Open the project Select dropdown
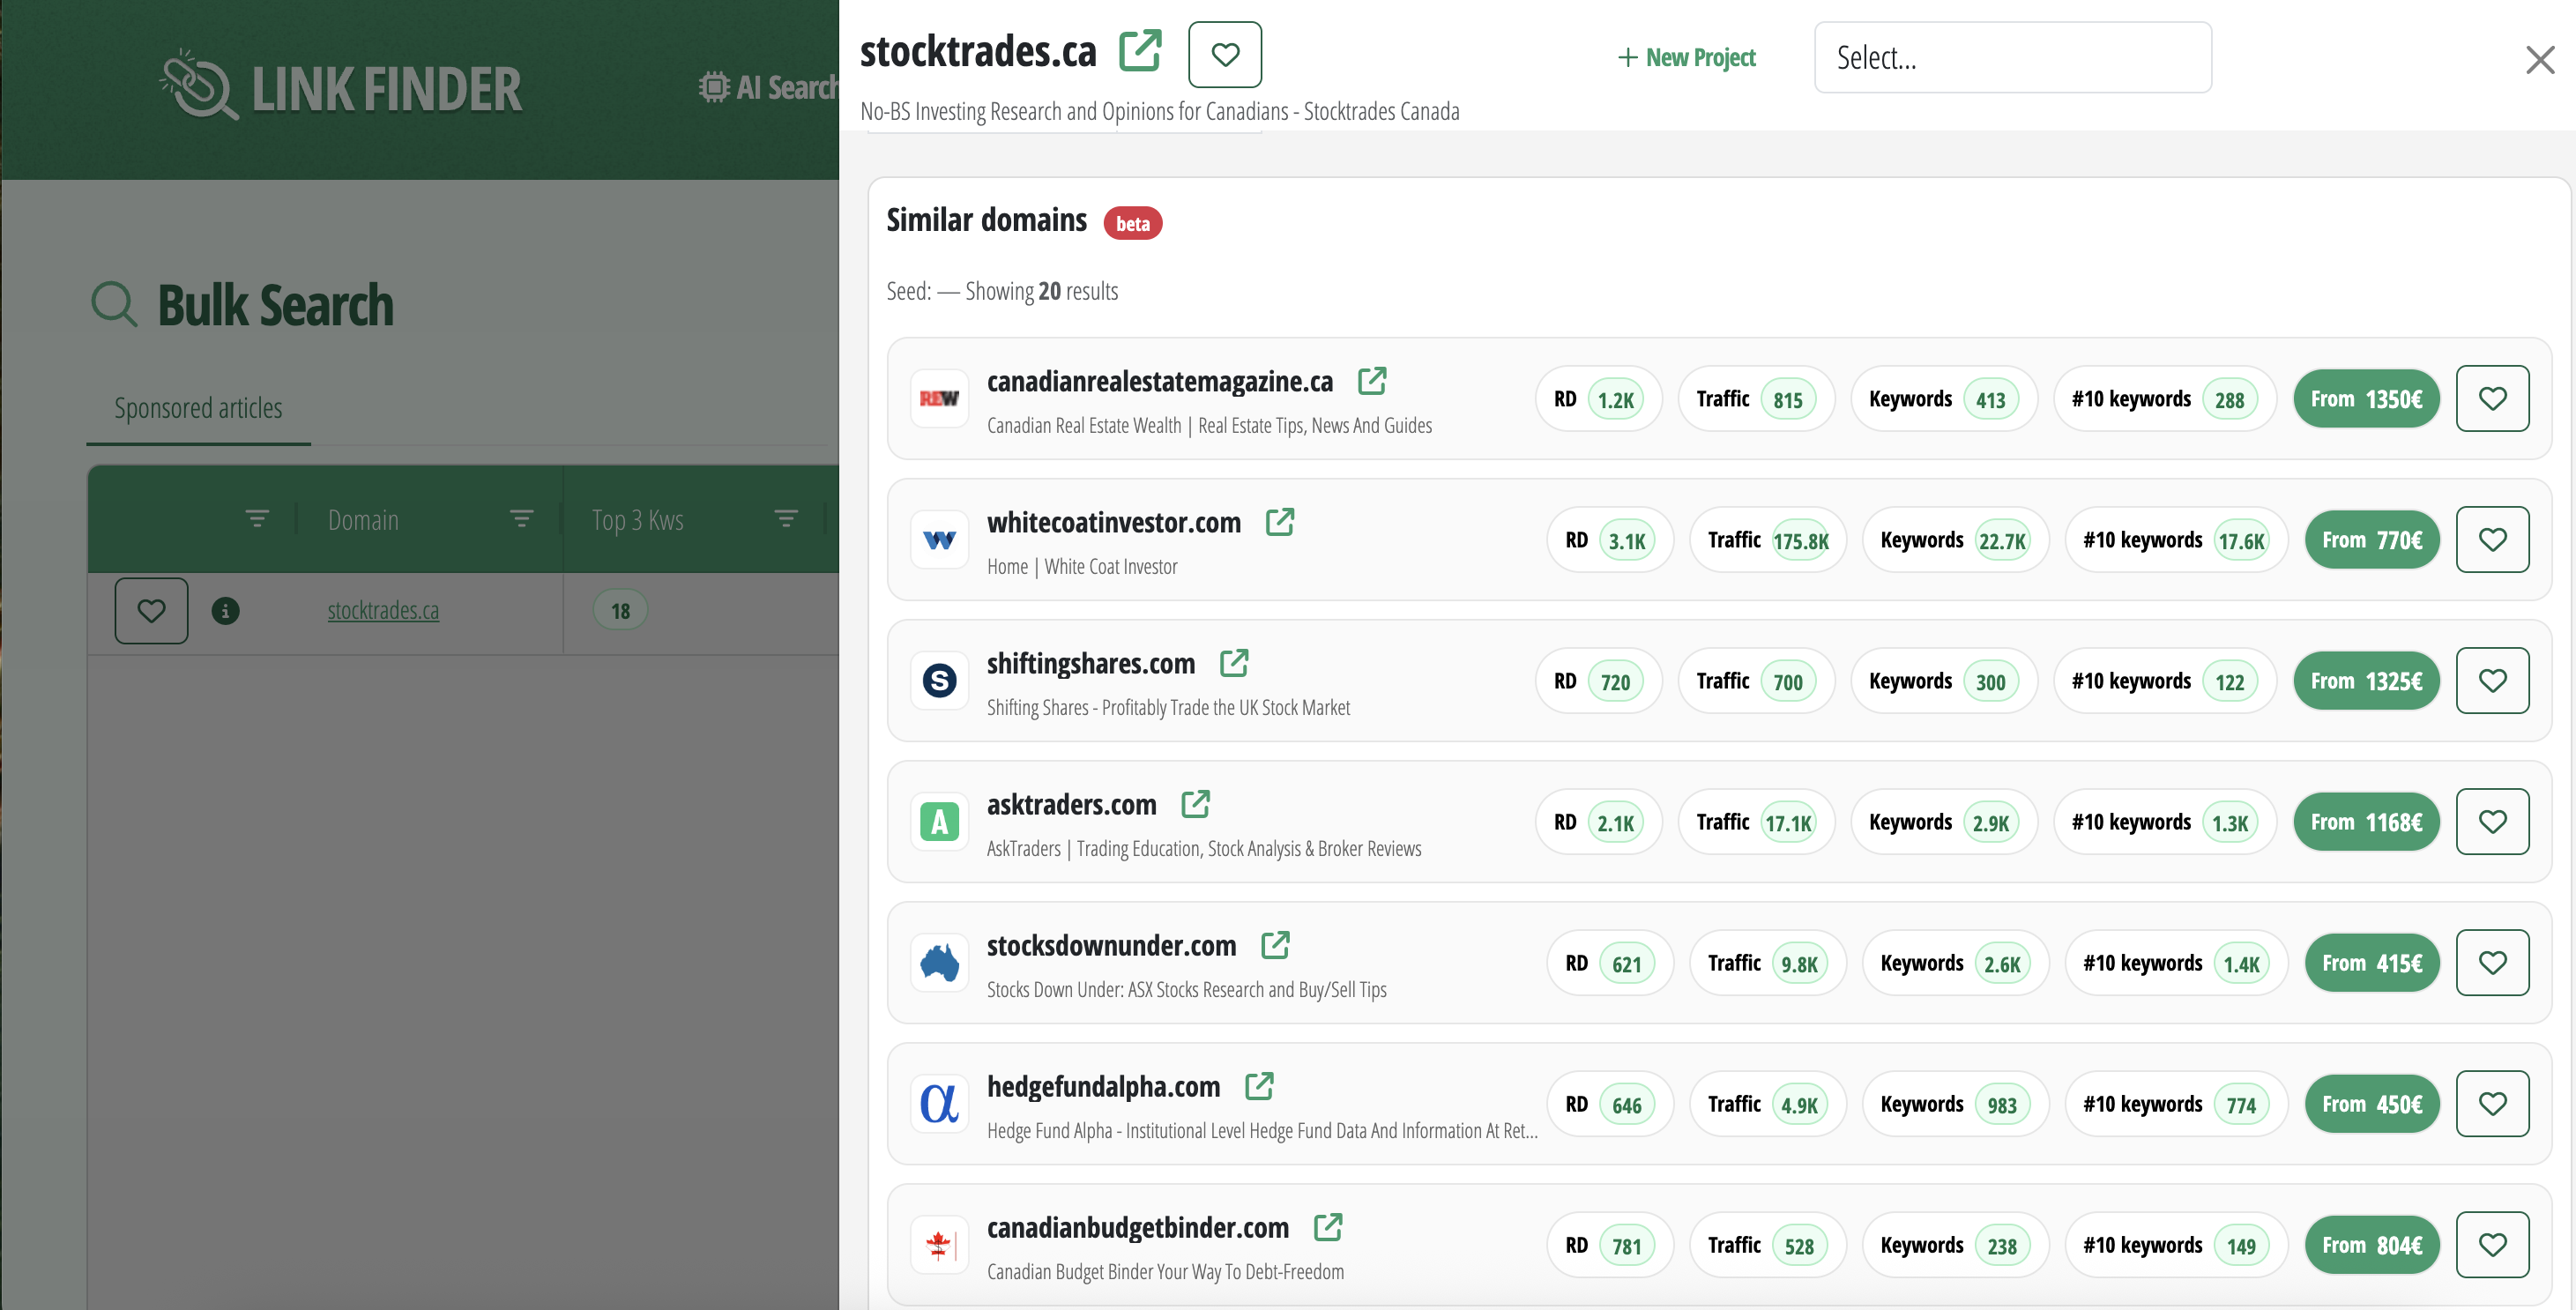 tap(2012, 58)
